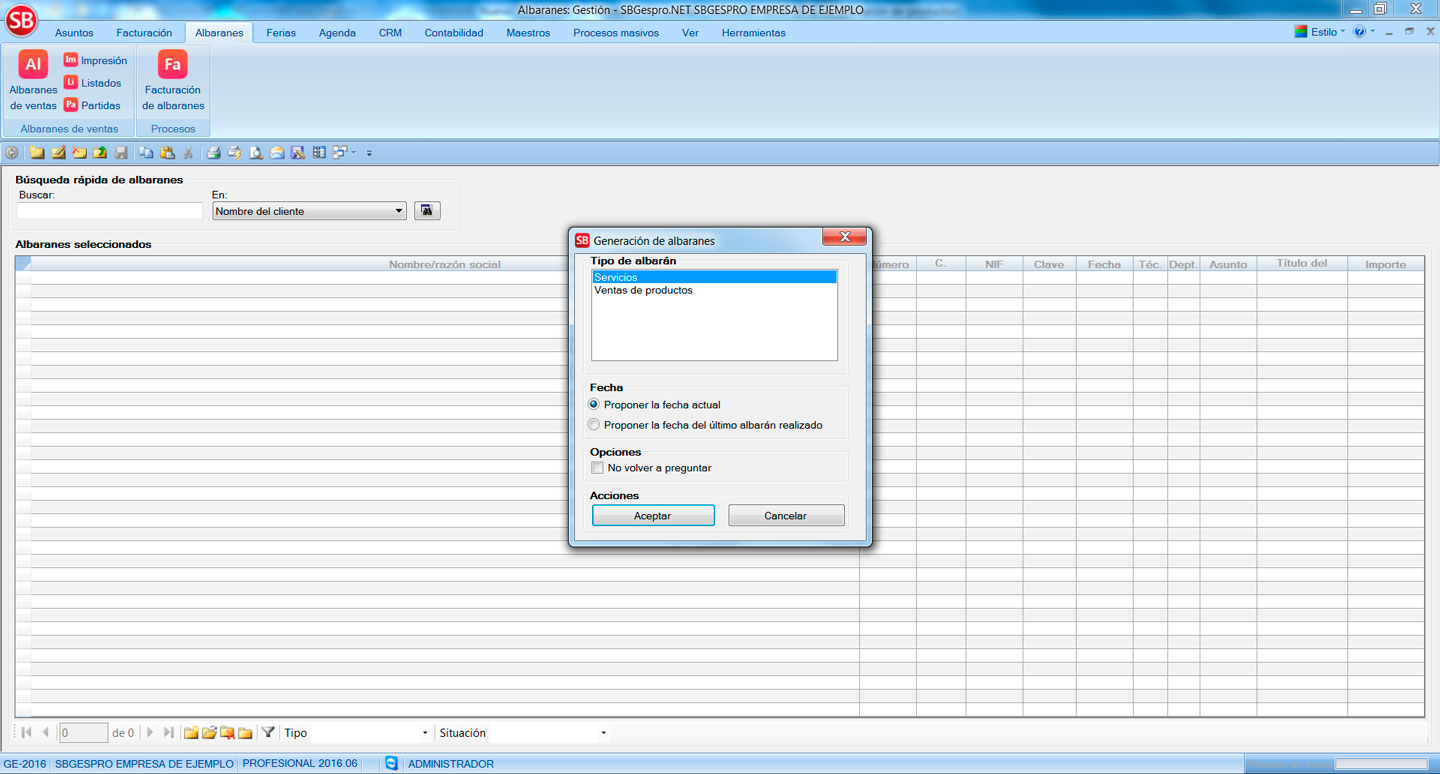Open the Contabilidad tab
This screenshot has width=1440, height=774.
coord(453,33)
